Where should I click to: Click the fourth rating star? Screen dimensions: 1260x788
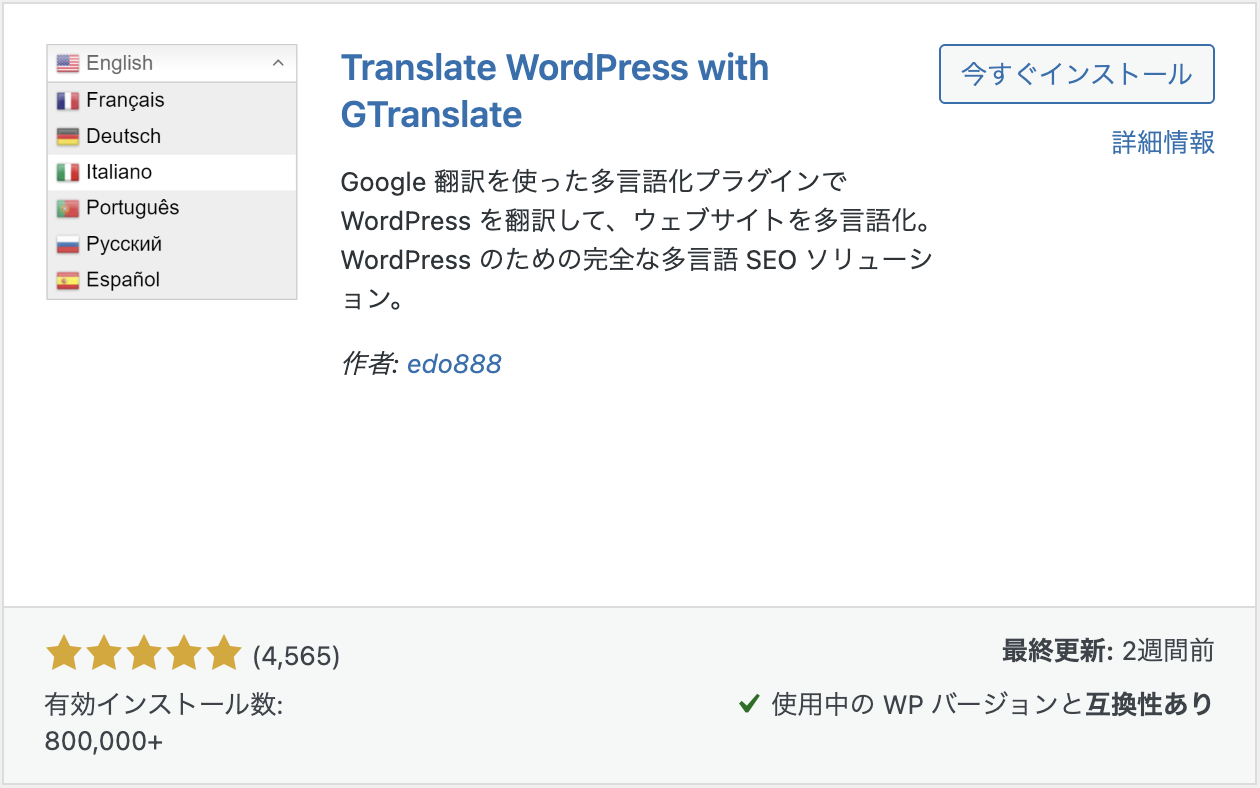(184, 653)
